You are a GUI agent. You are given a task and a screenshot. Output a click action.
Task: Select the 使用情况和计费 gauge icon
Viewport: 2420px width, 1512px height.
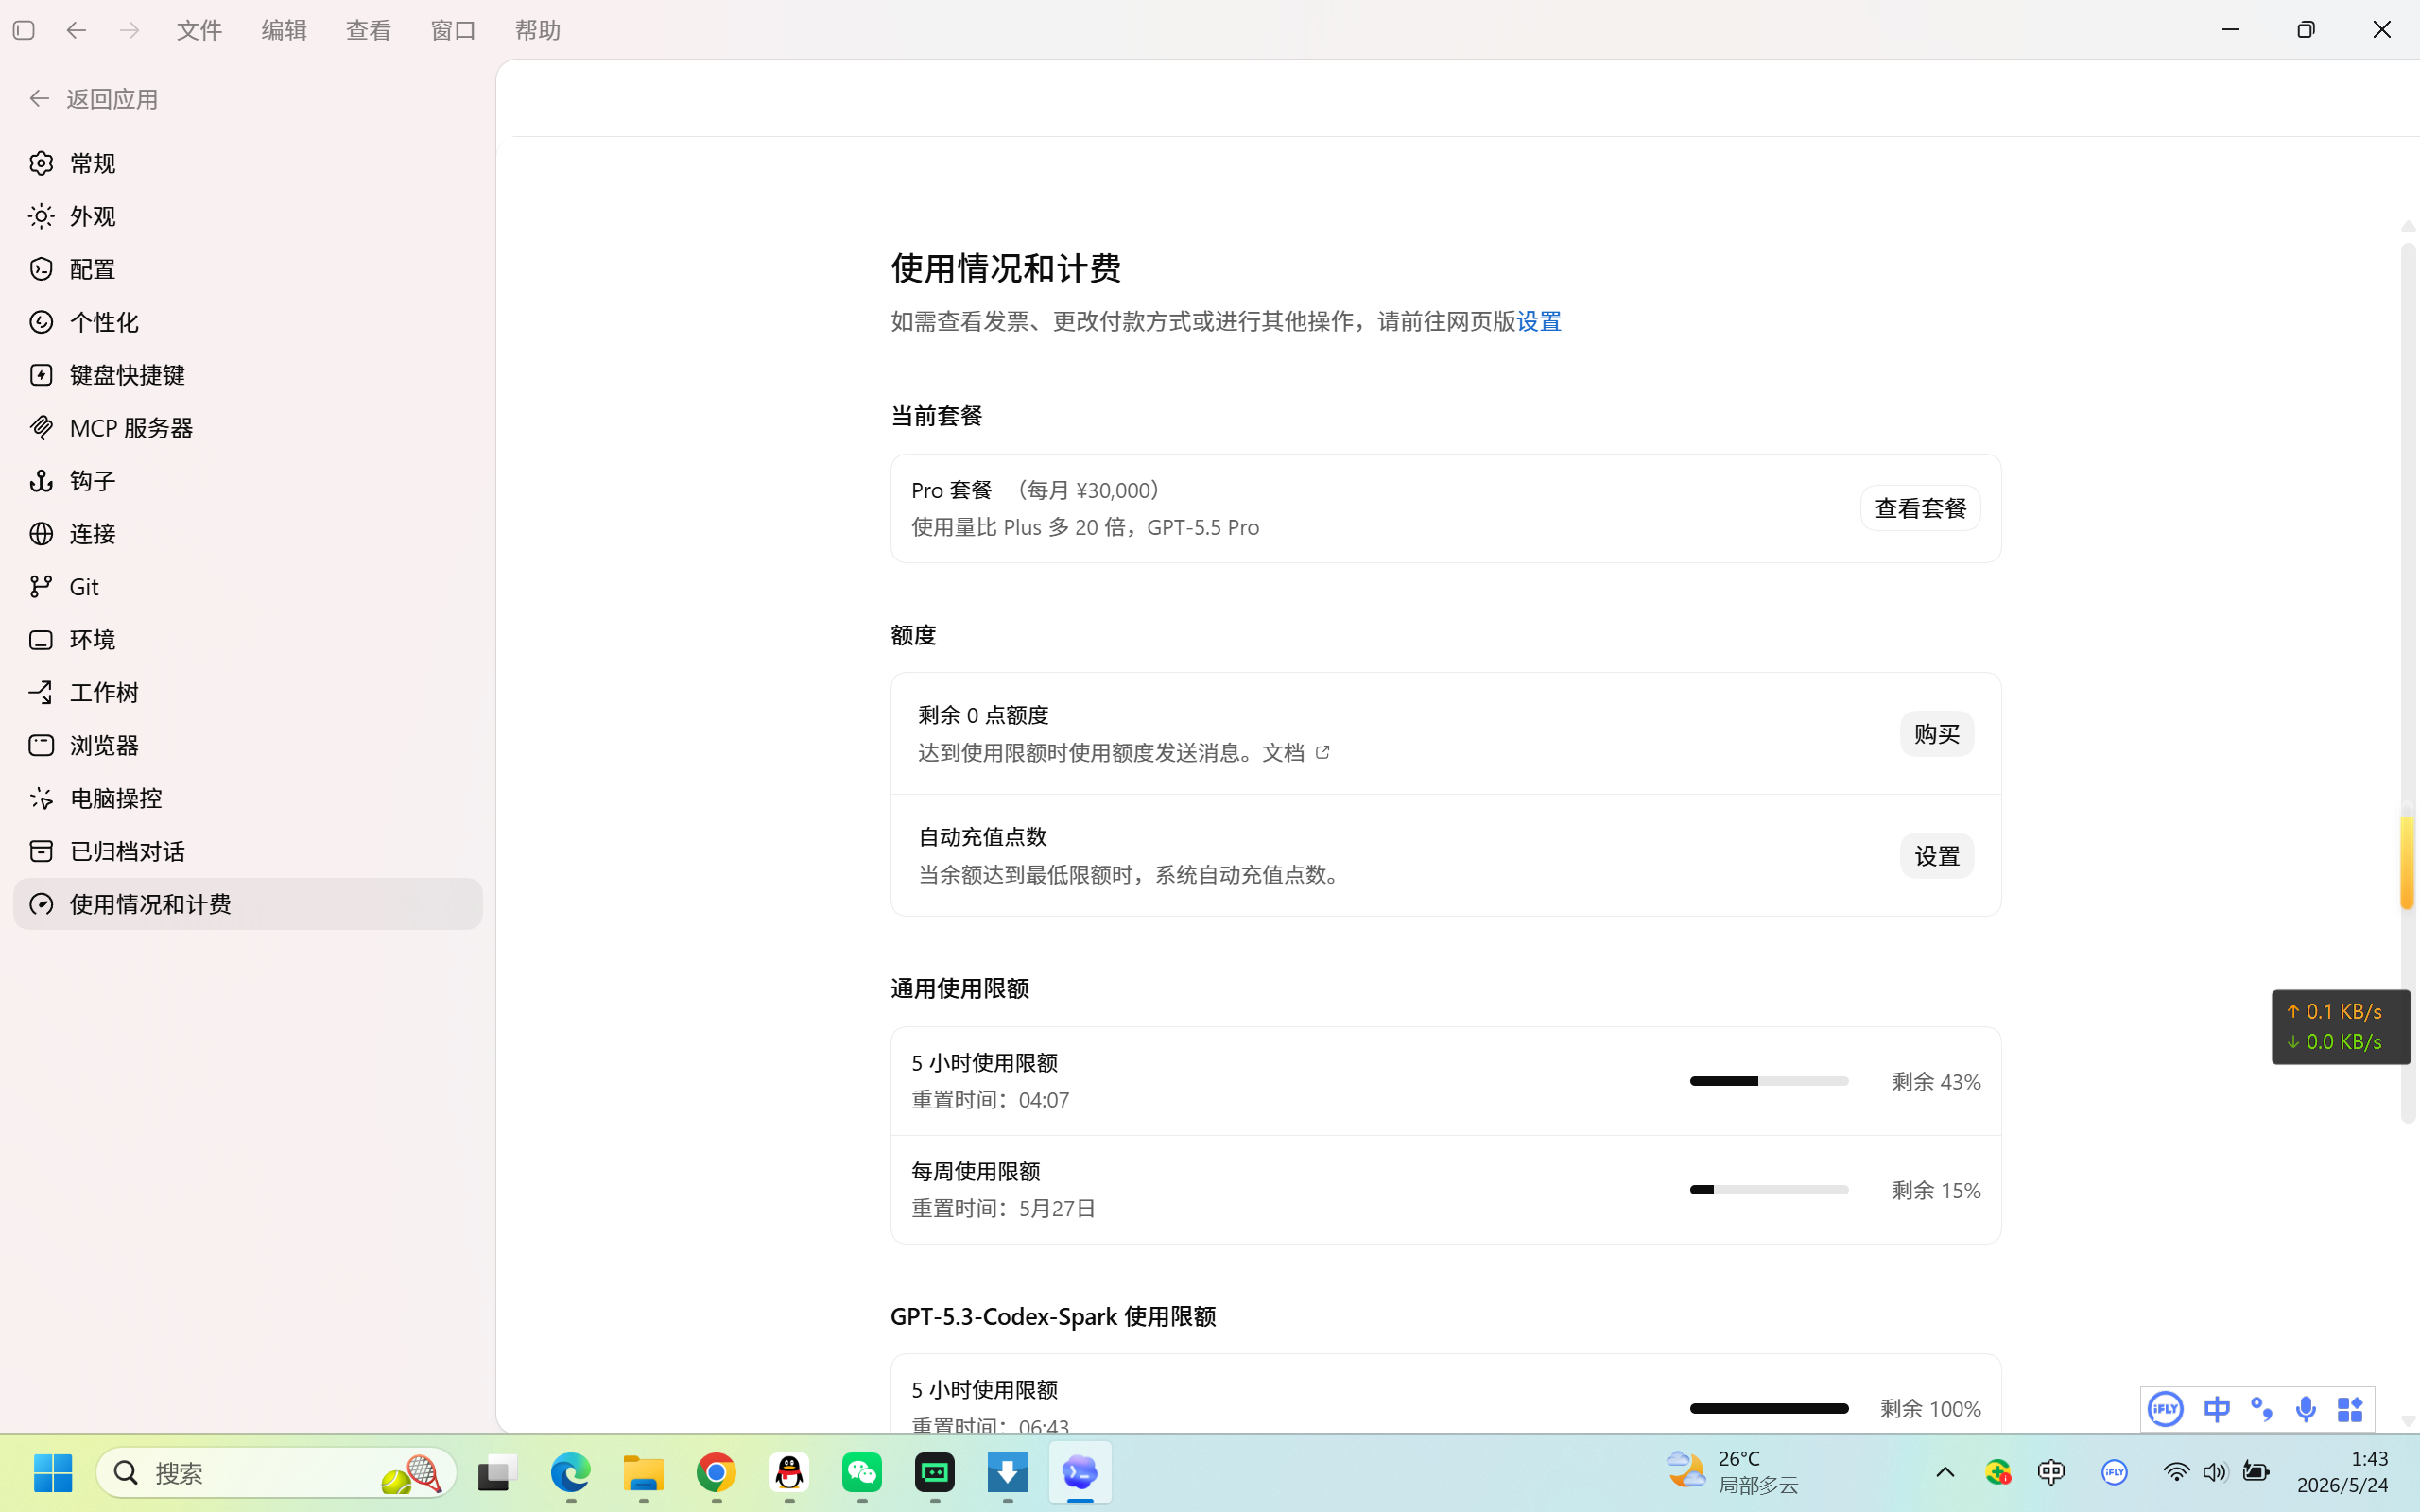coord(41,904)
